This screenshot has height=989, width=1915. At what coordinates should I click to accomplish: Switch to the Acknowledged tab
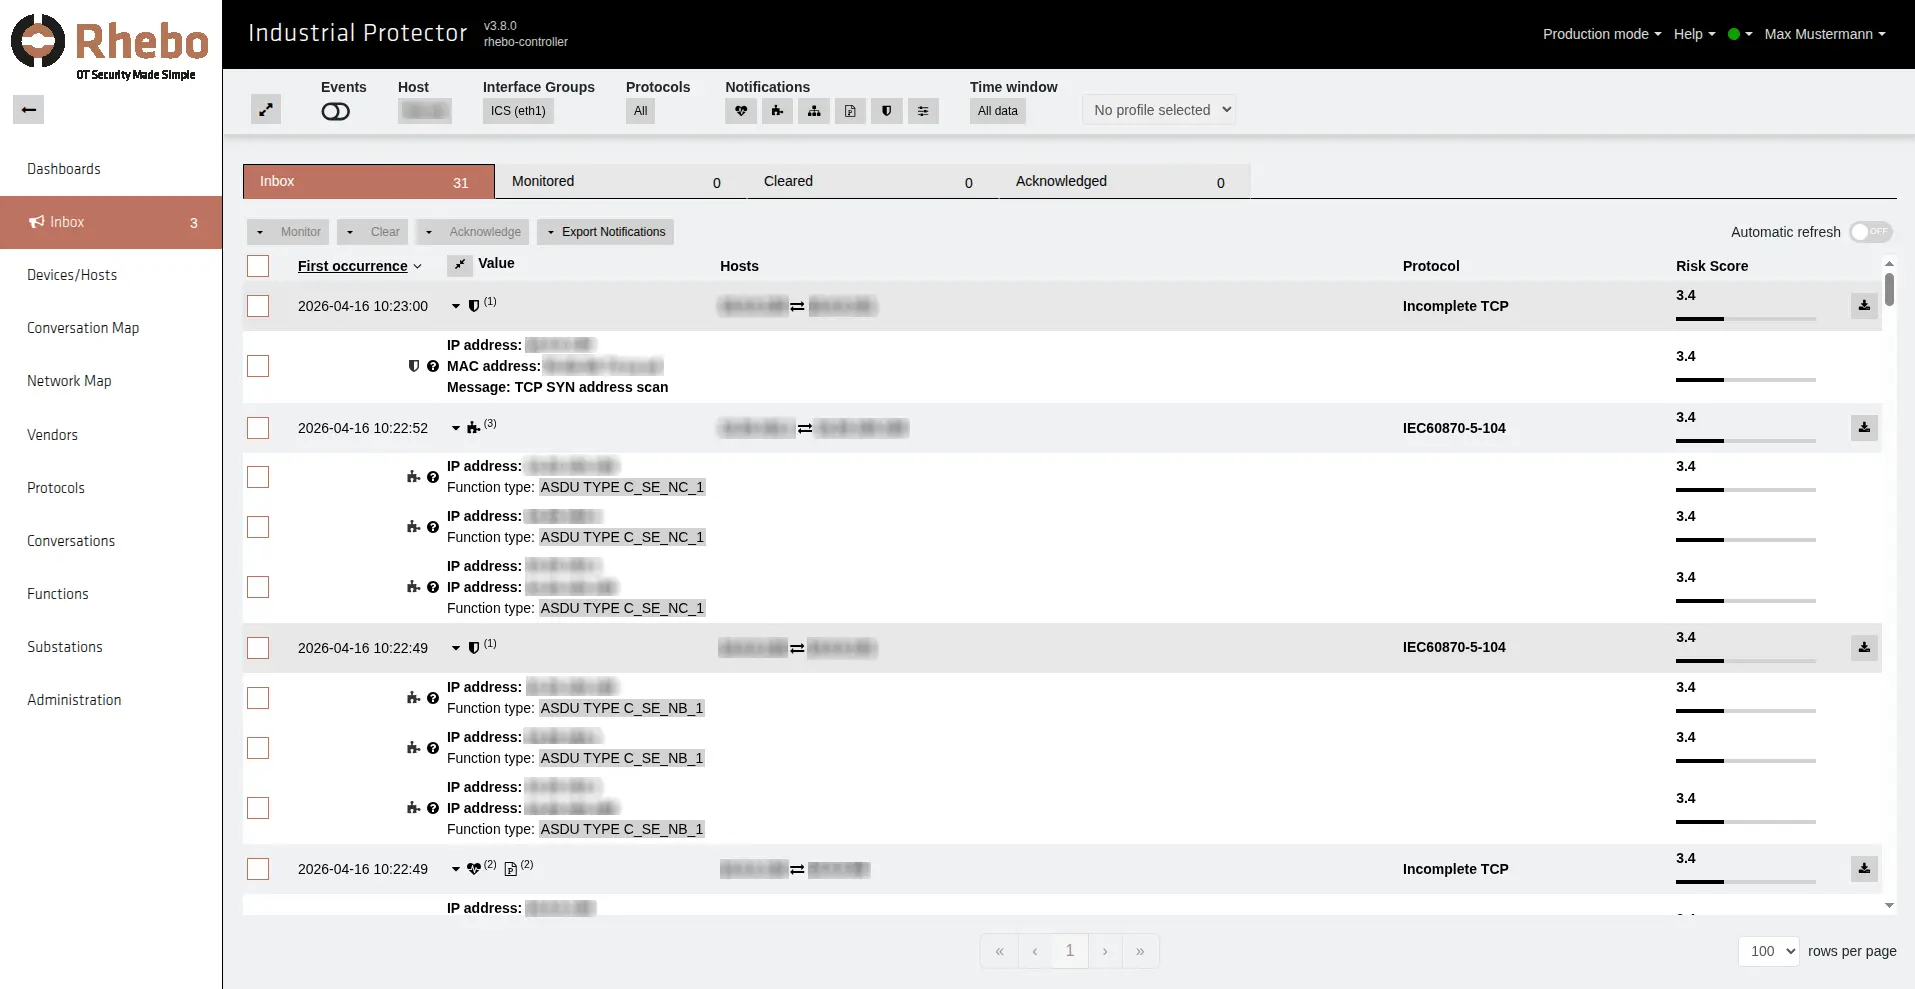(x=1125, y=182)
